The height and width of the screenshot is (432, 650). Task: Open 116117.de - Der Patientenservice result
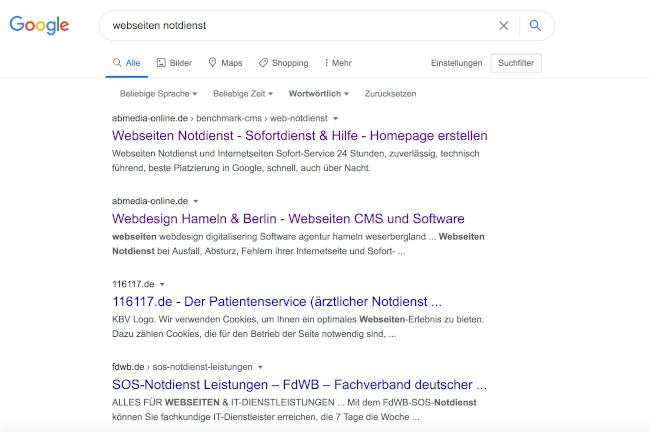[277, 301]
